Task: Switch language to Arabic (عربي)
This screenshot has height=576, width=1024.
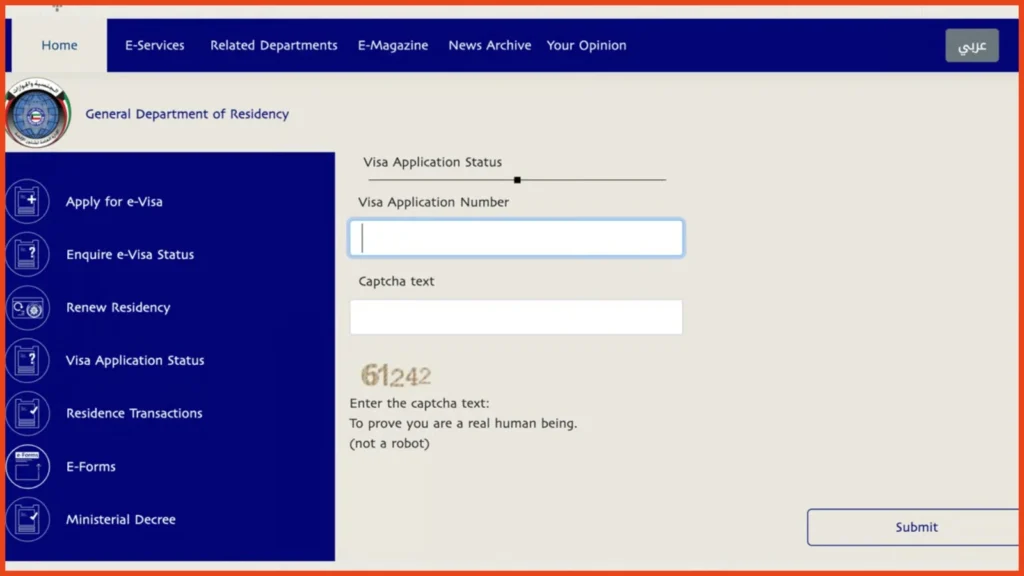Action: coord(972,45)
